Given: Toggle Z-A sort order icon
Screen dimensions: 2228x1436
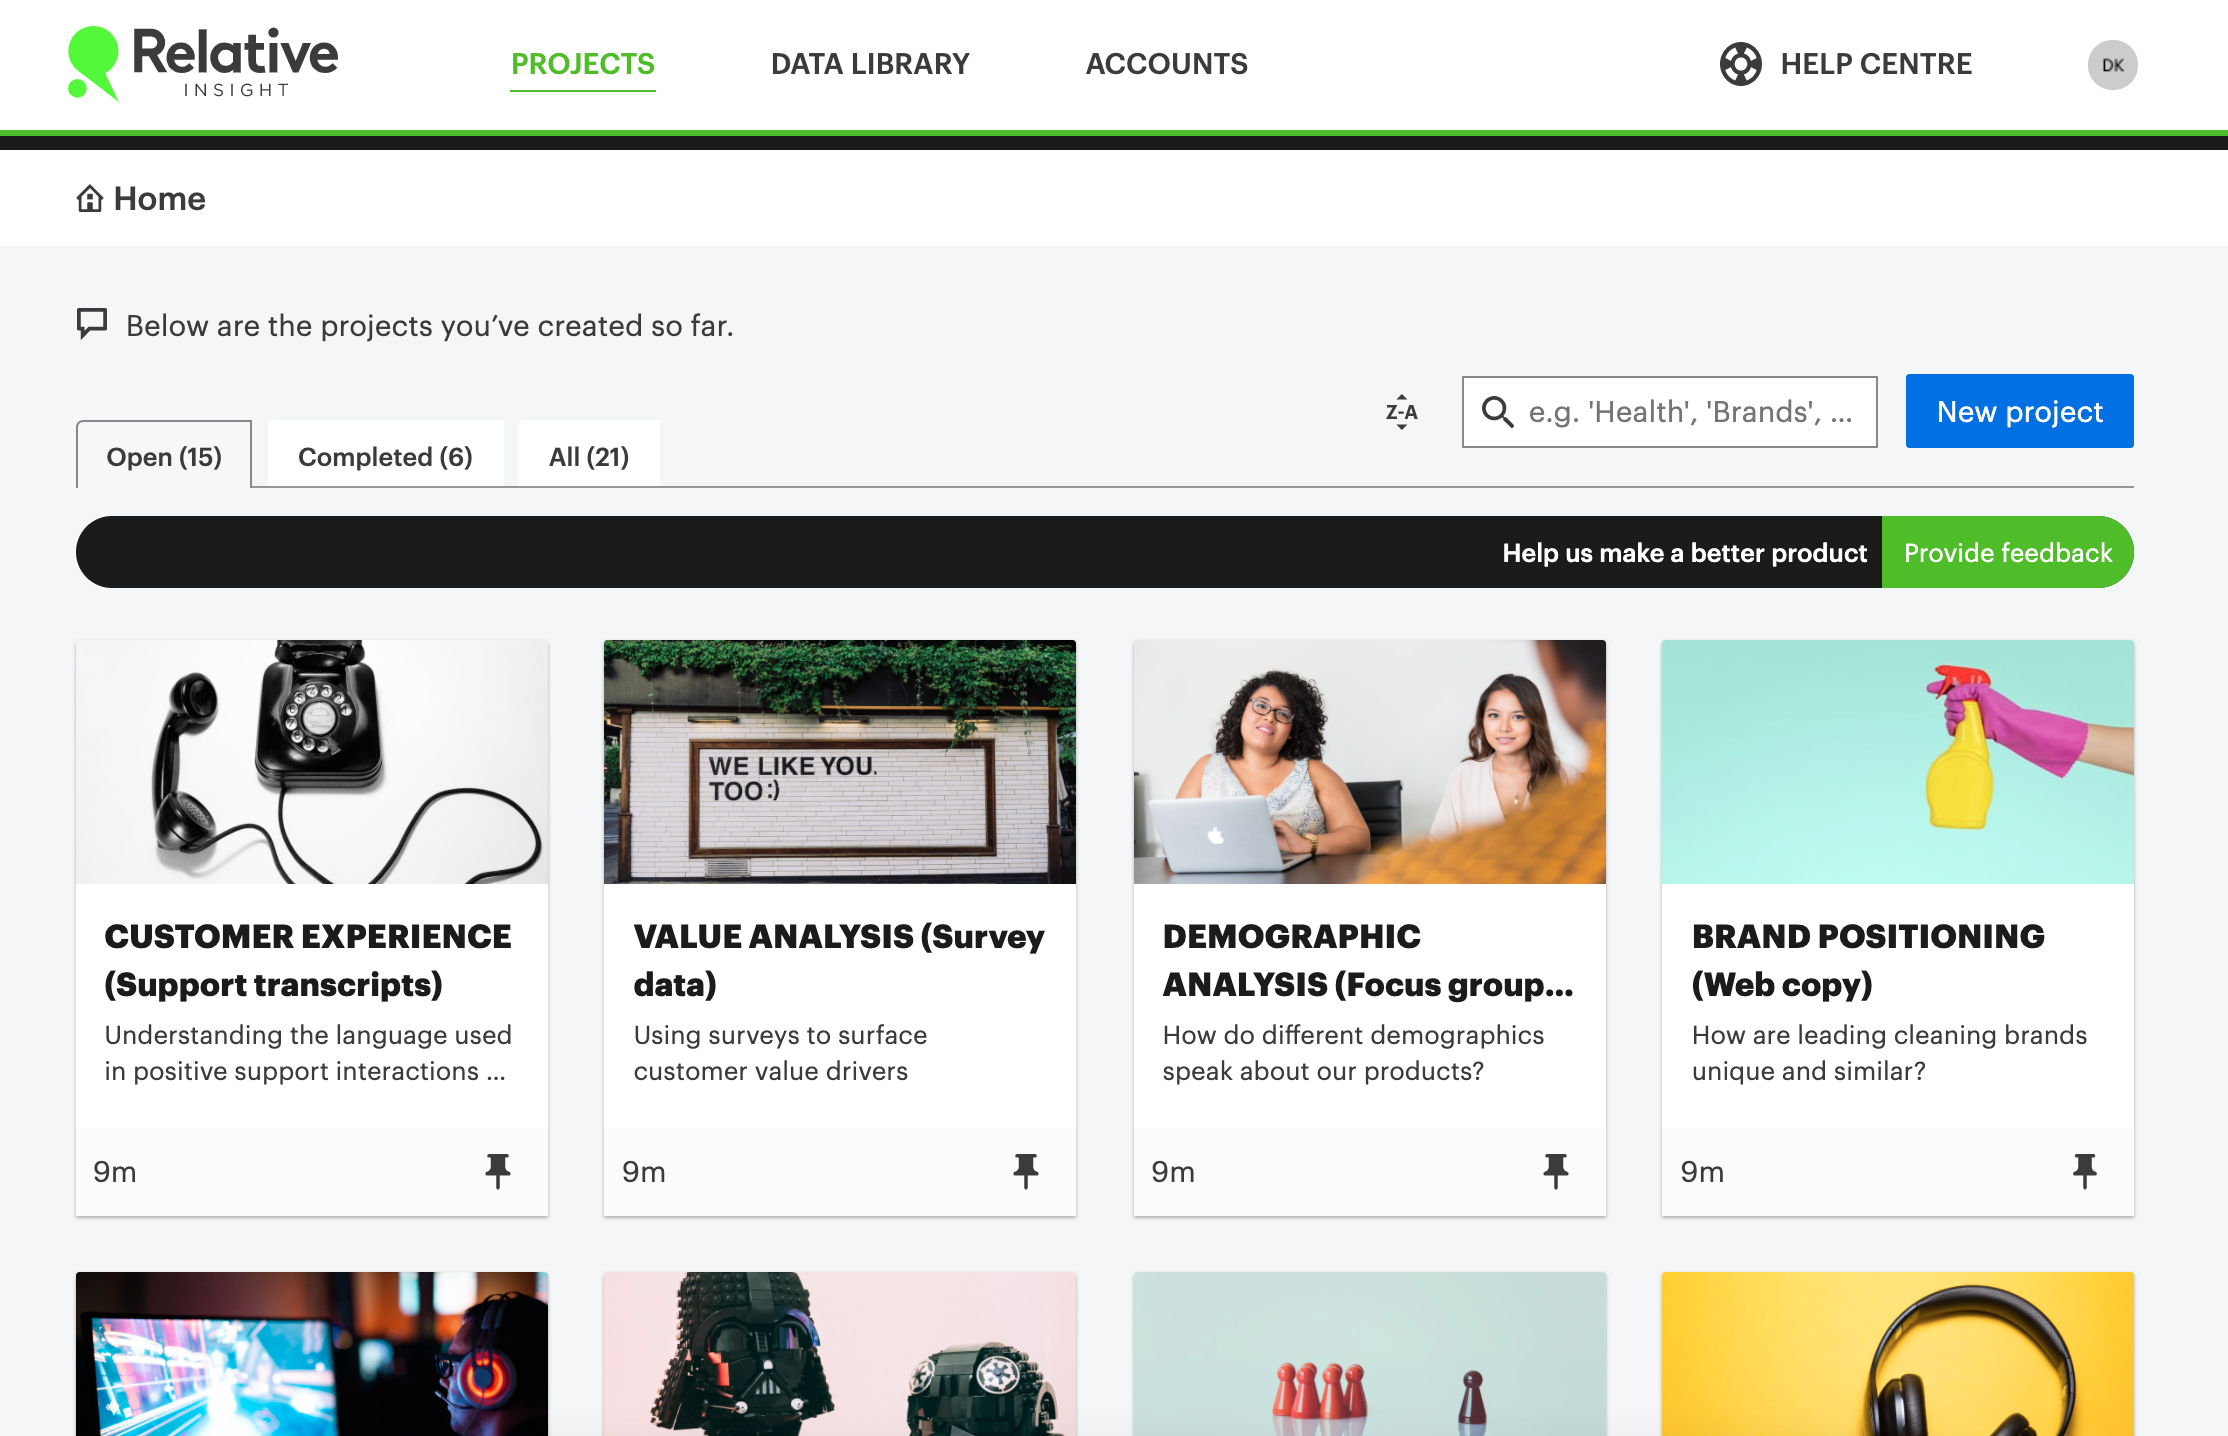Looking at the screenshot, I should tap(1401, 412).
